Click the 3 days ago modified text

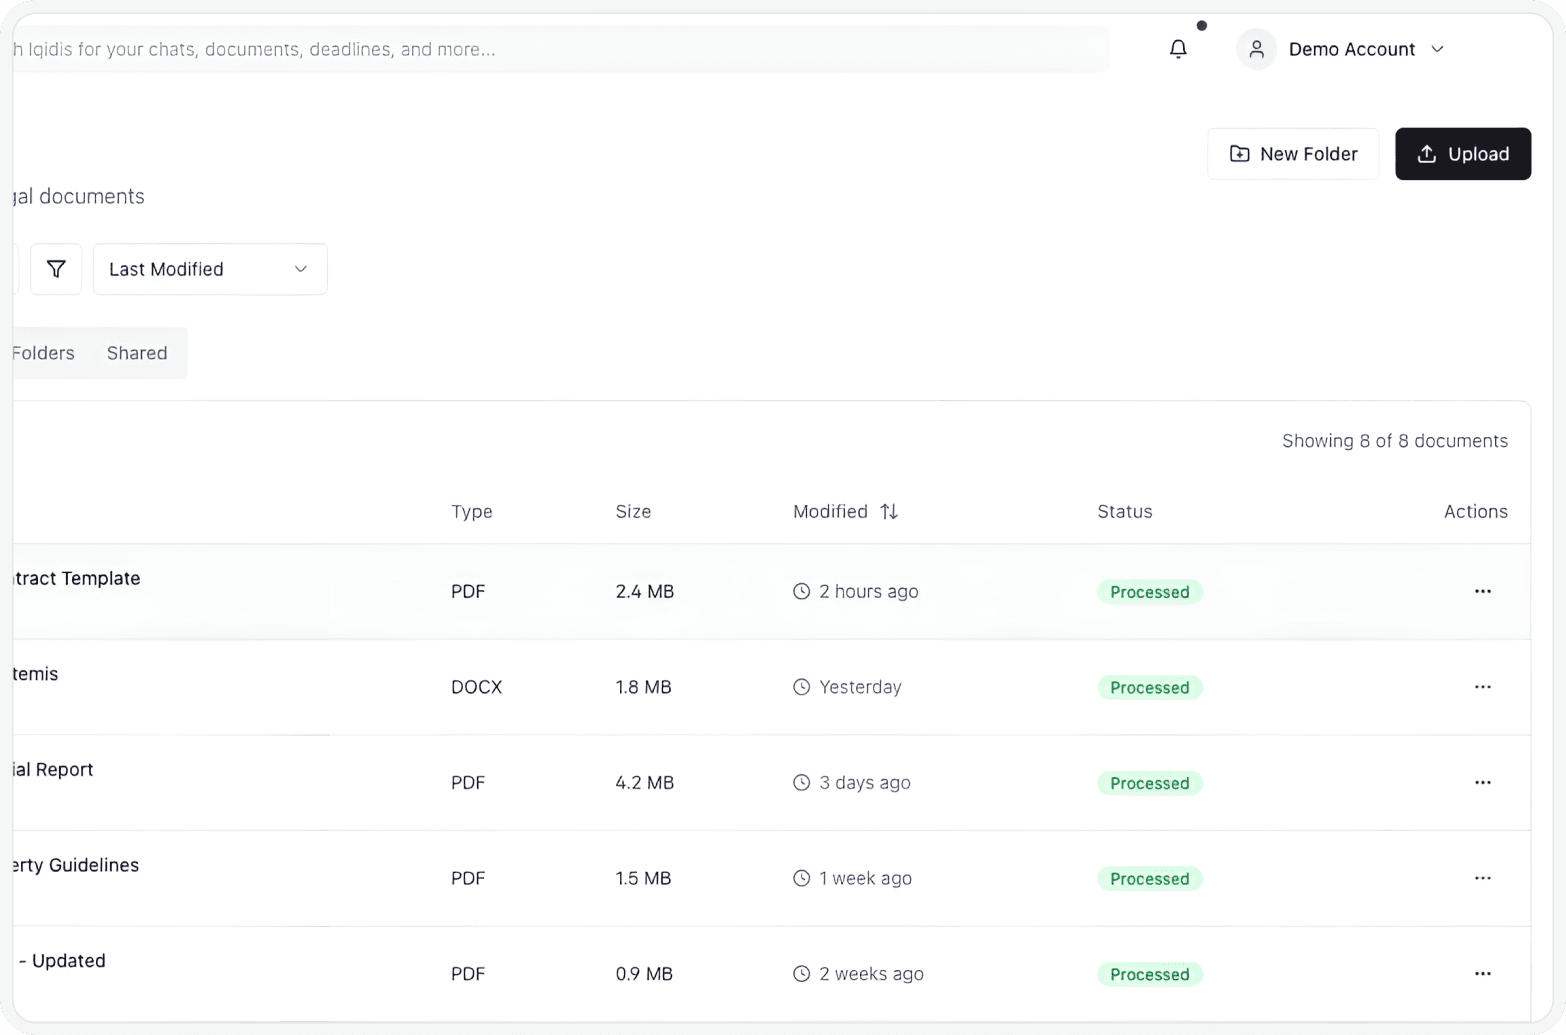[865, 782]
